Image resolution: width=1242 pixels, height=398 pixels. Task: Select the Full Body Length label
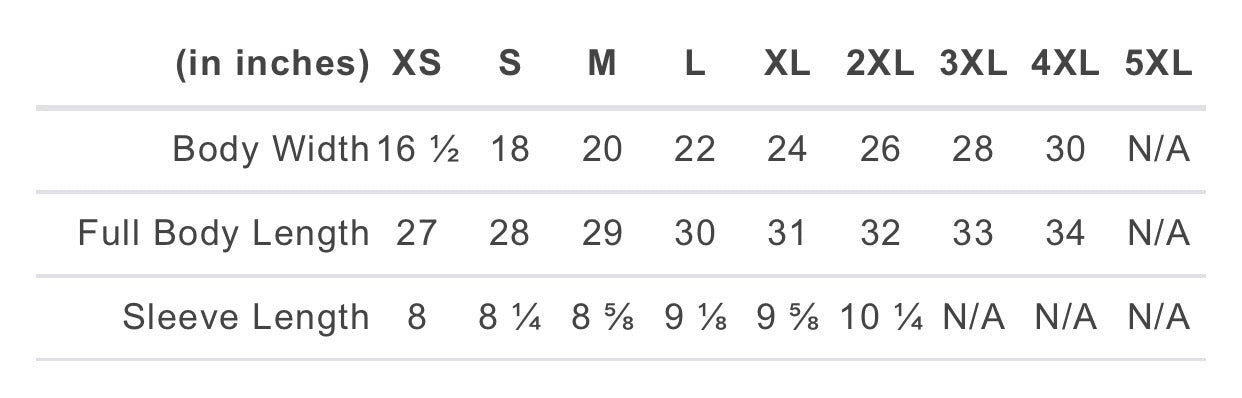pyautogui.click(x=224, y=234)
